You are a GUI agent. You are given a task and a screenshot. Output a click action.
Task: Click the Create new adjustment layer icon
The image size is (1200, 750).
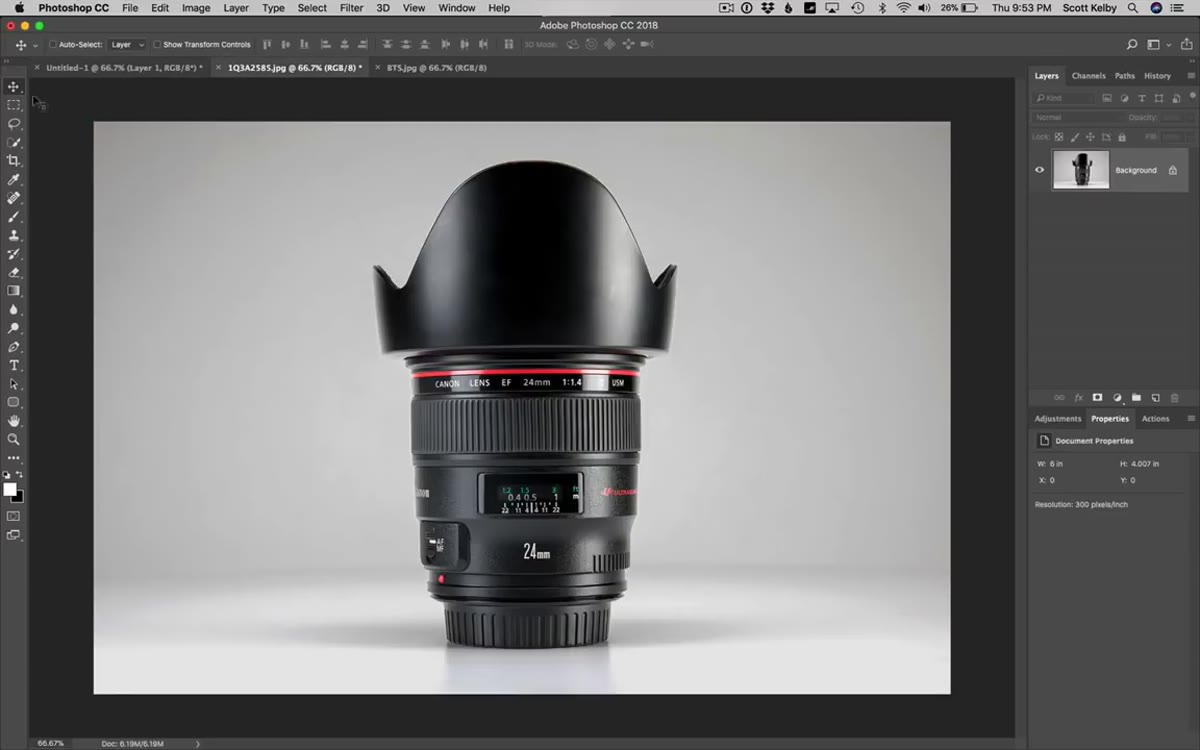point(1117,397)
